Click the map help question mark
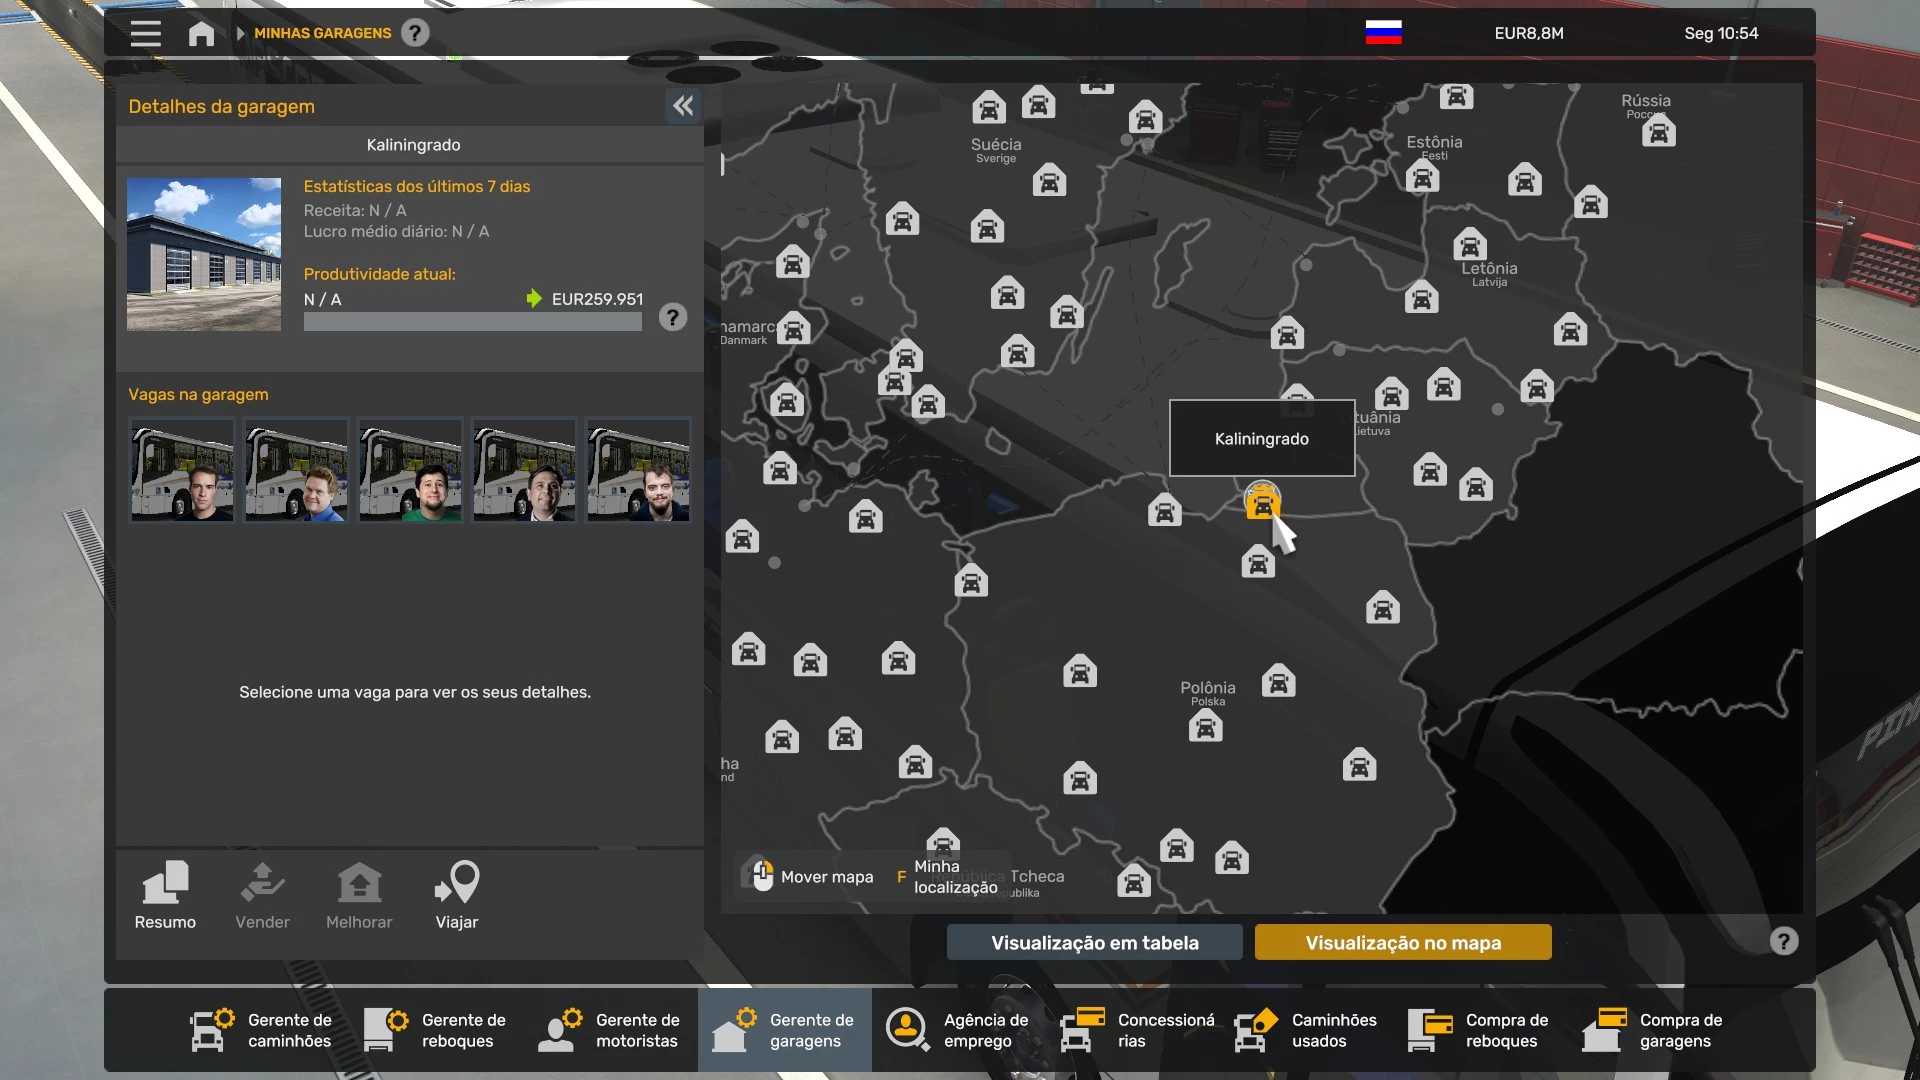Viewport: 1920px width, 1080px height. coord(1783,941)
